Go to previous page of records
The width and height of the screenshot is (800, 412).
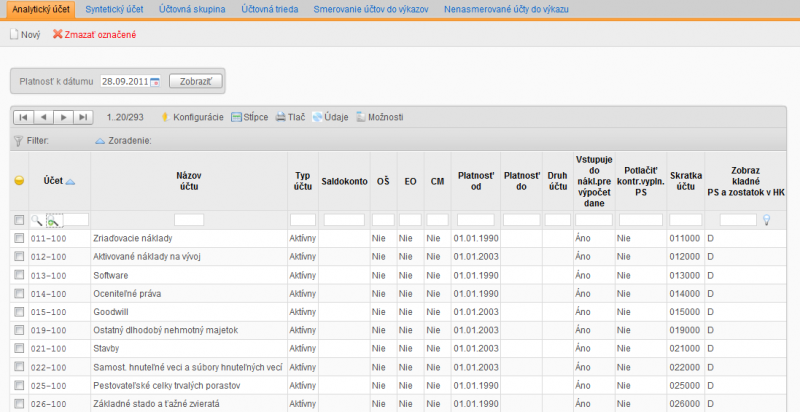(x=43, y=117)
